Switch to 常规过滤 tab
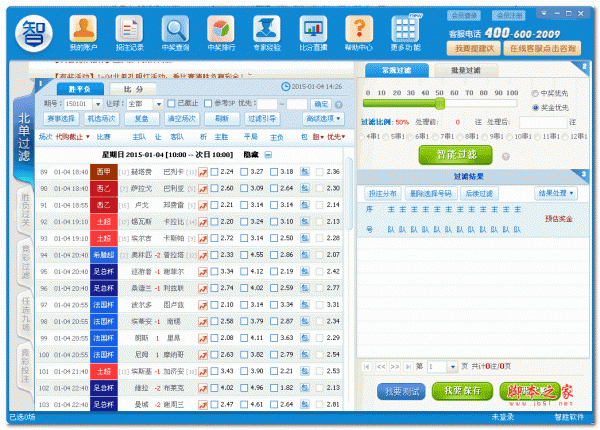Screen dimensions: 600x430 click(x=396, y=70)
